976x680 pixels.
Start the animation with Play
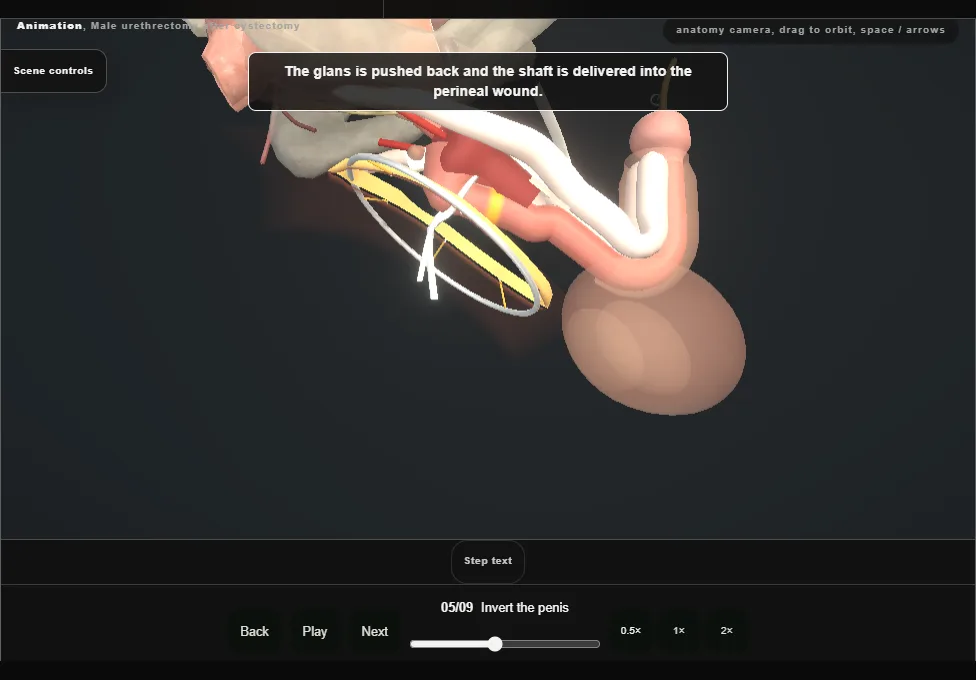(x=314, y=631)
